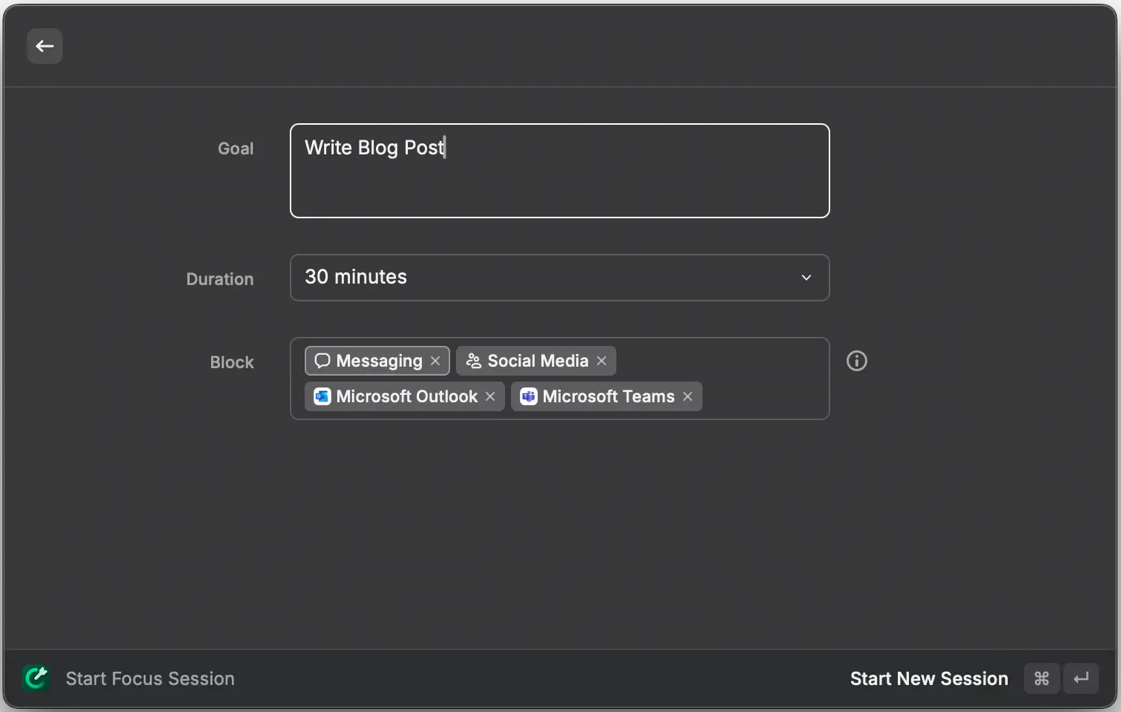Remove Microsoft Teams from block list

[688, 397]
